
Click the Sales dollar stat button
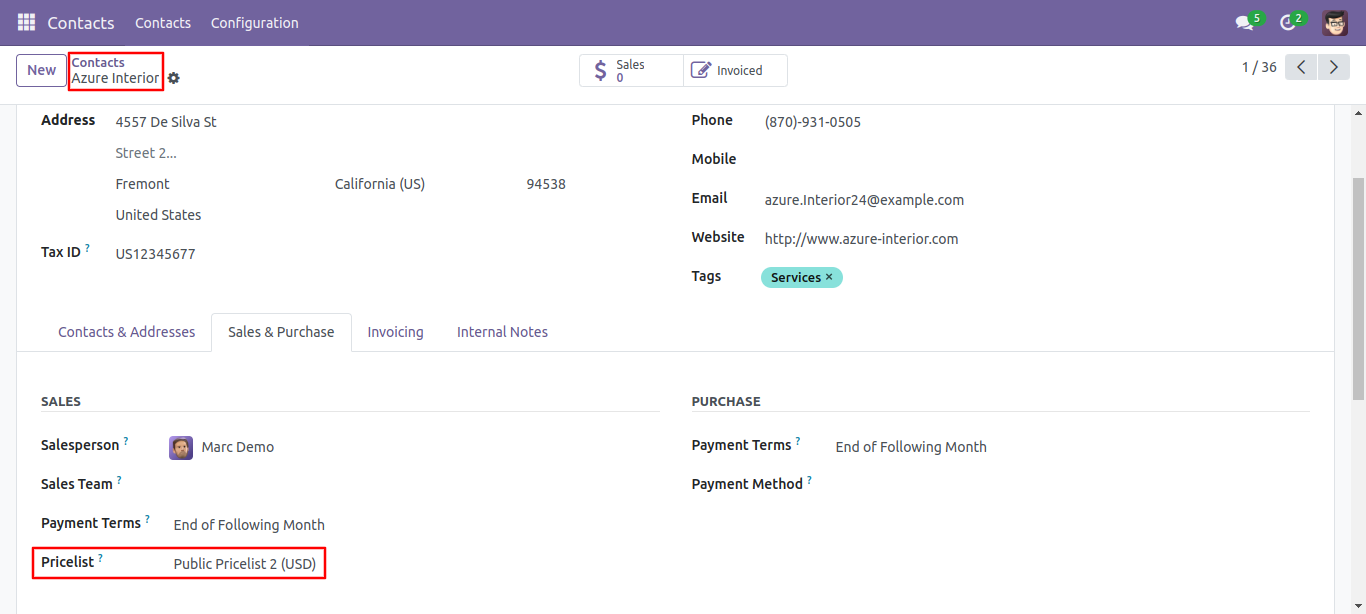coord(631,71)
